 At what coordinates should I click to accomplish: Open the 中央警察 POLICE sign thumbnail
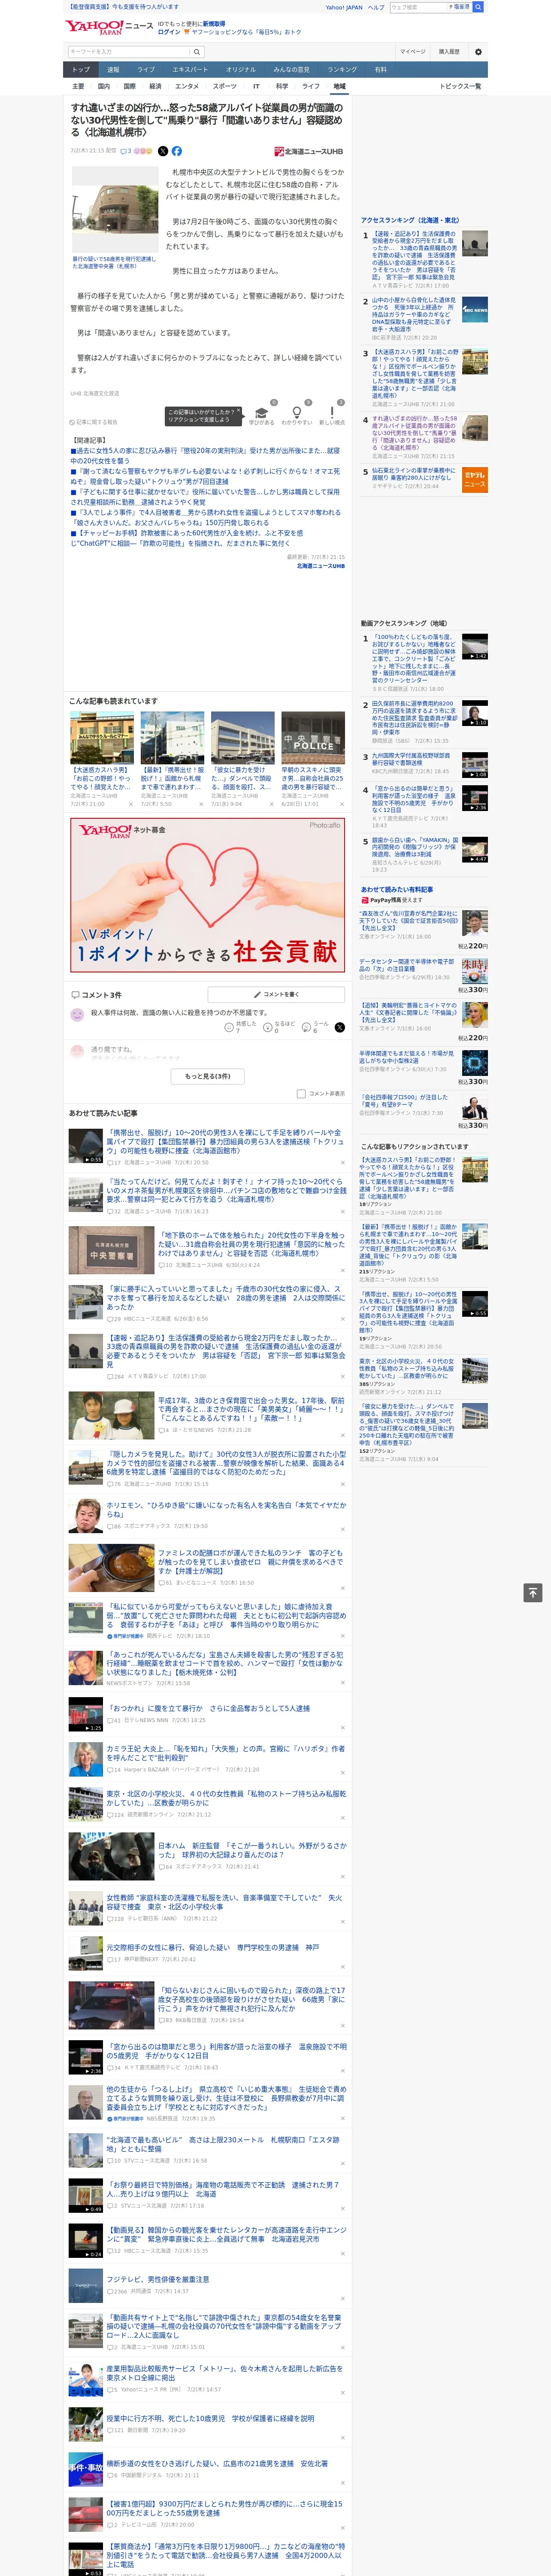coord(312,738)
